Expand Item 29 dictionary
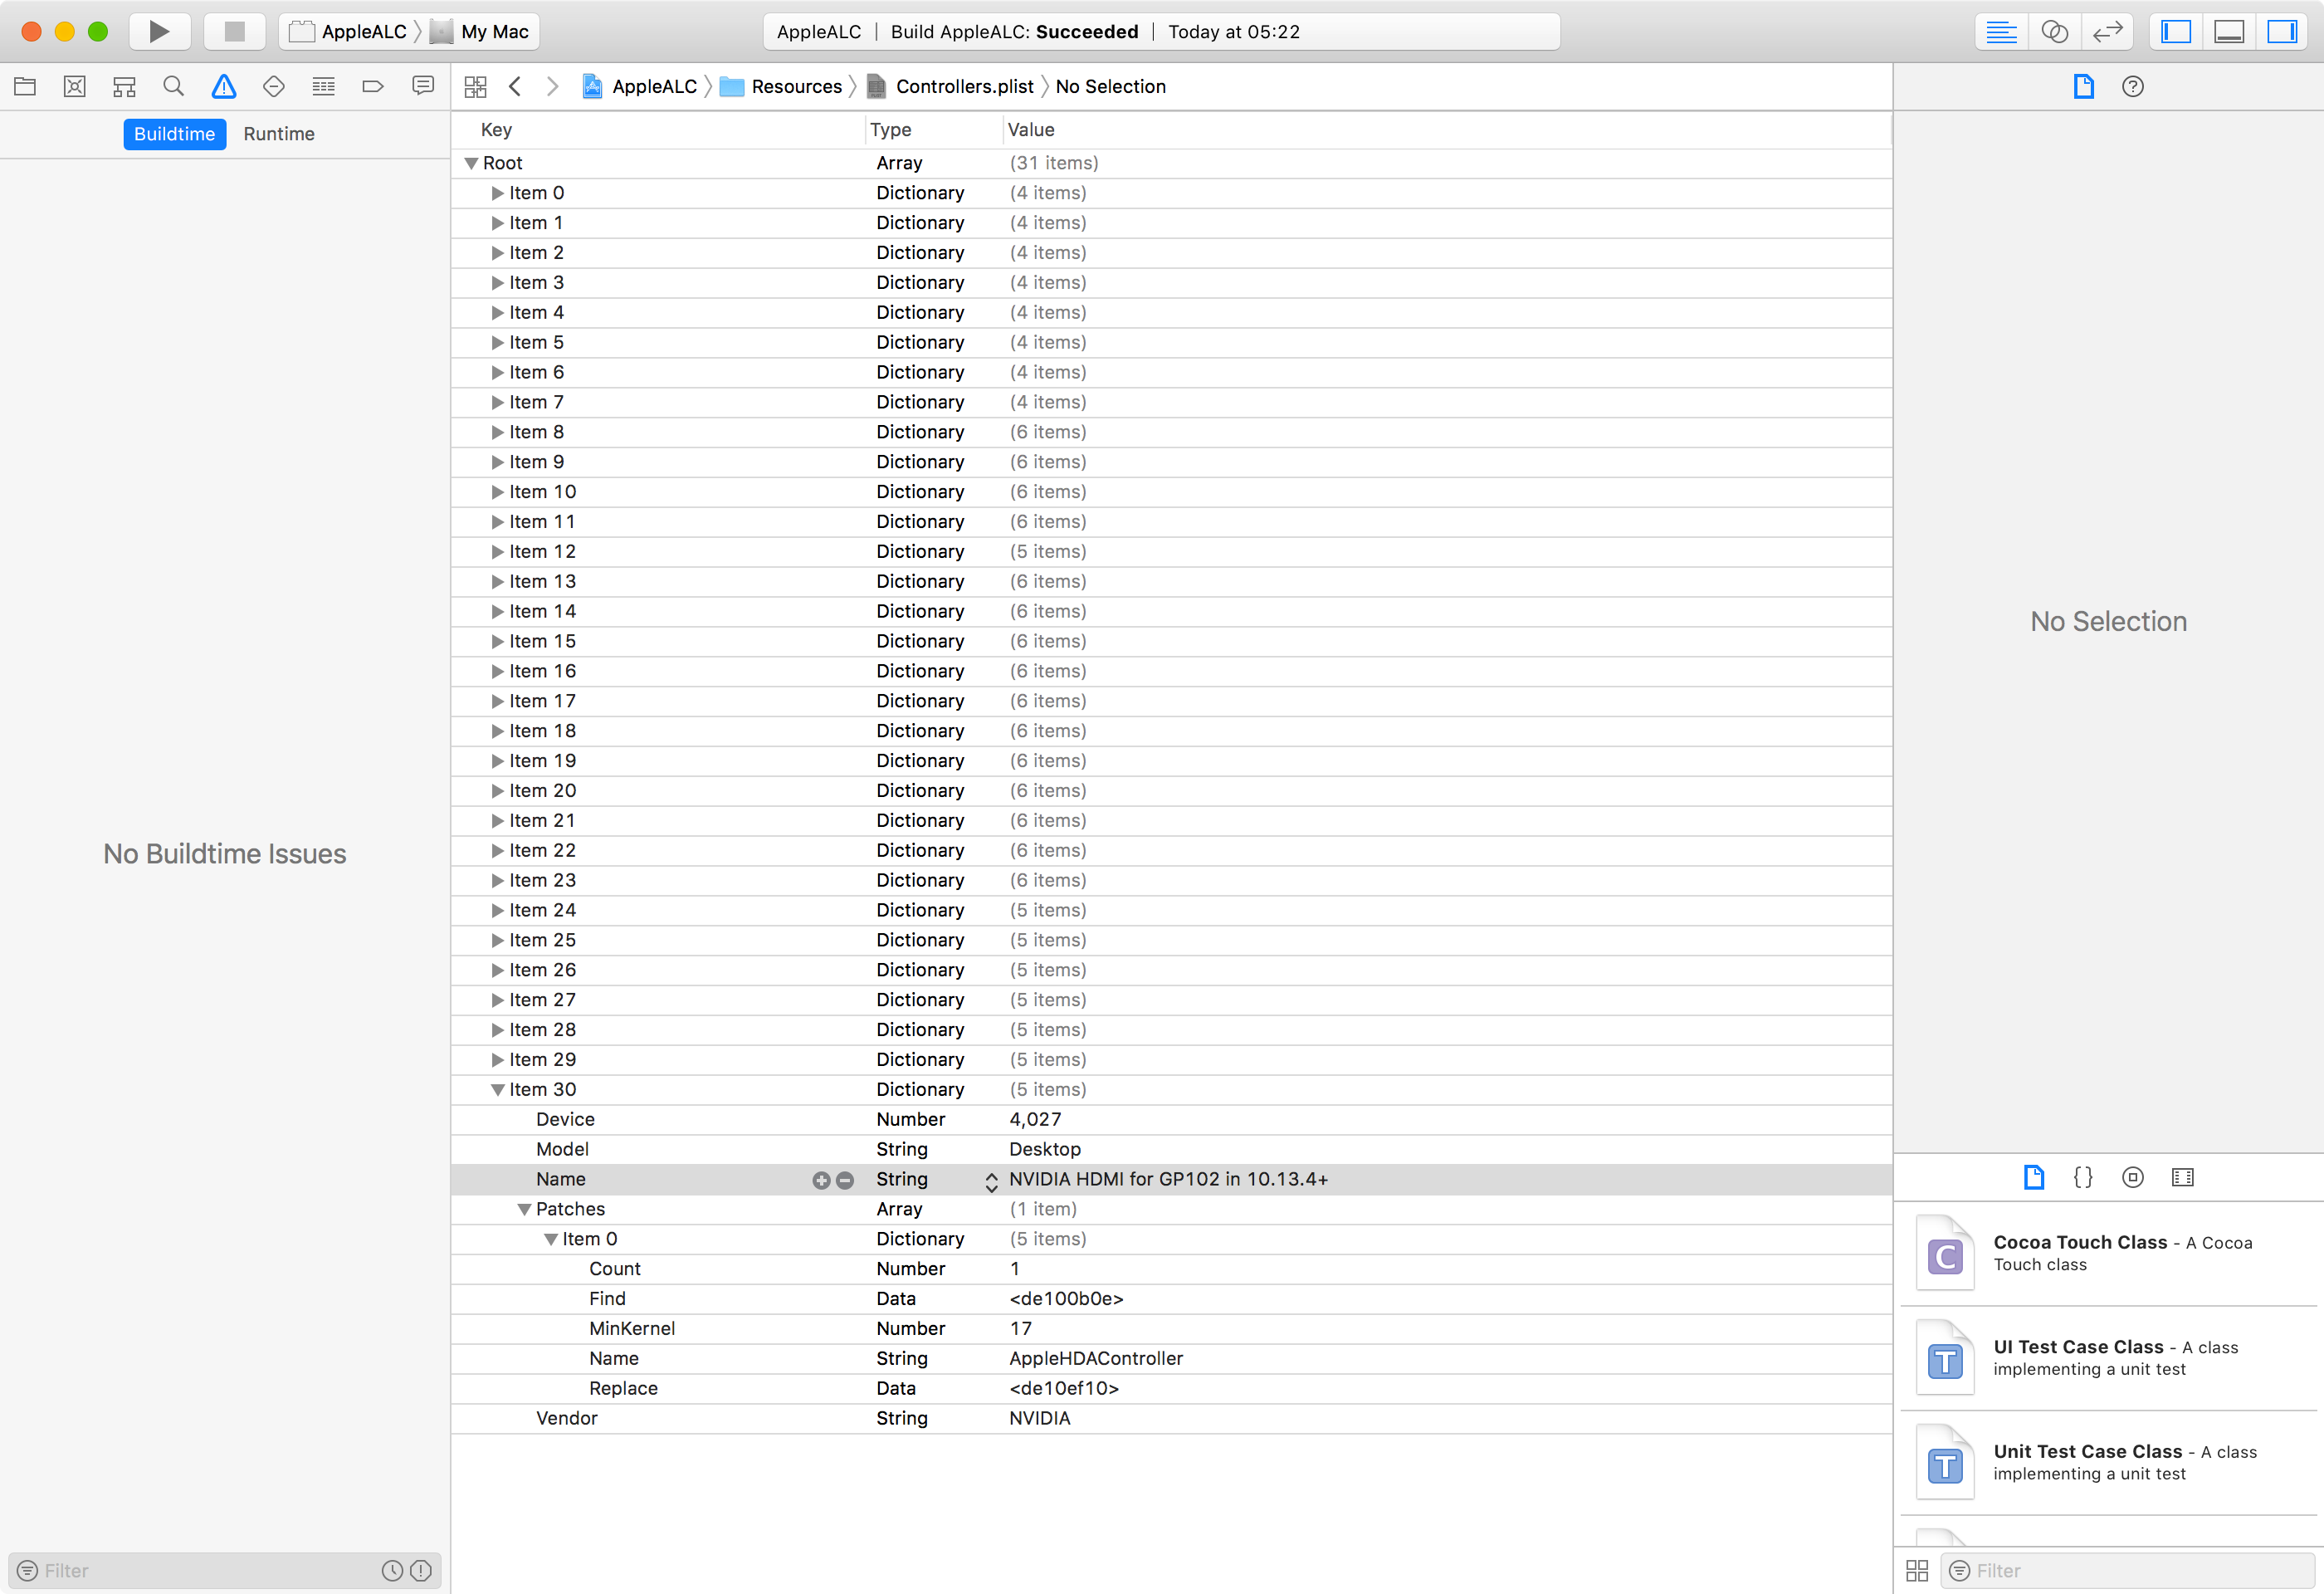The image size is (2324, 1594). pyautogui.click(x=497, y=1060)
